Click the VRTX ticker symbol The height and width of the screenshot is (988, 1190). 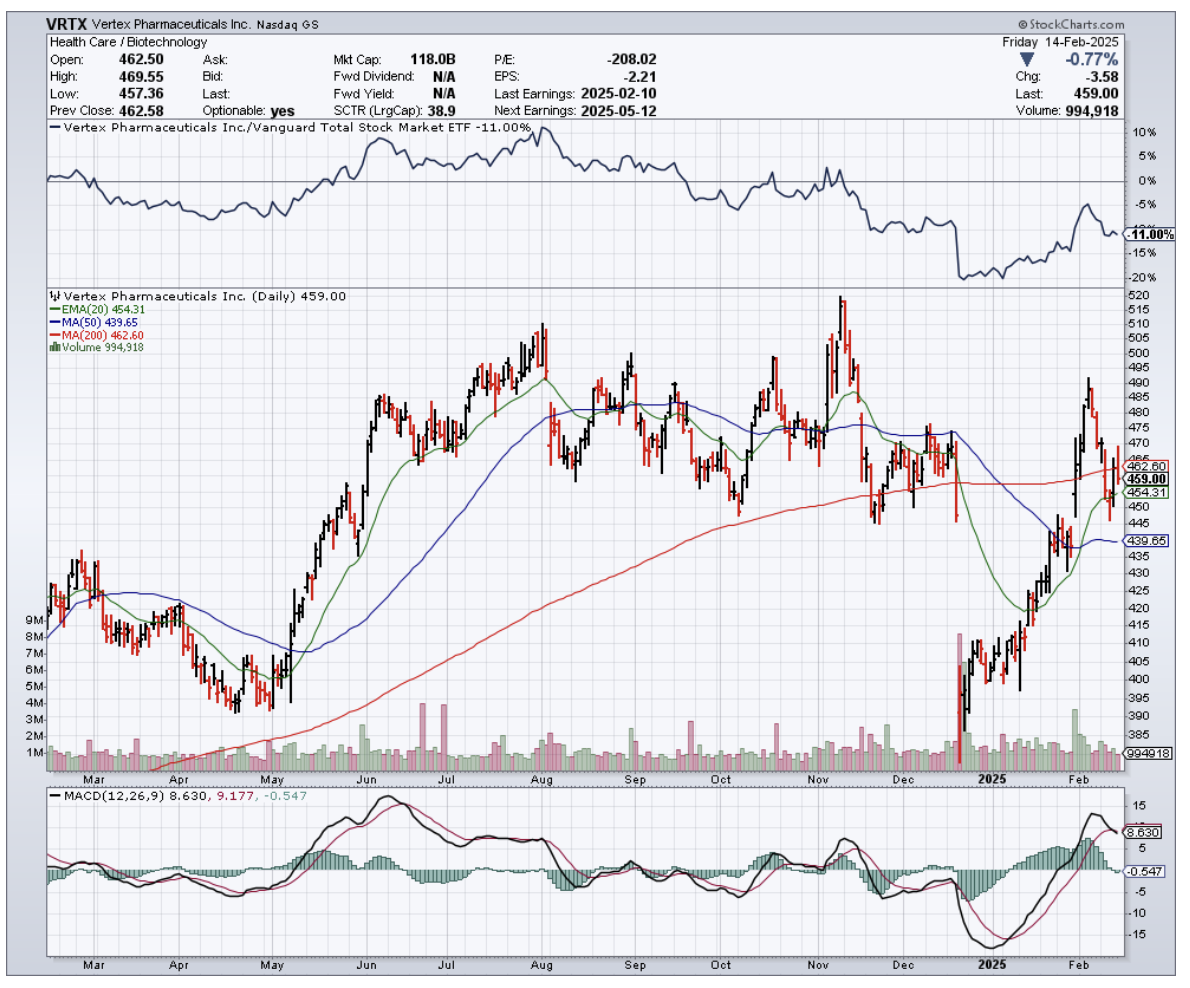pos(67,22)
